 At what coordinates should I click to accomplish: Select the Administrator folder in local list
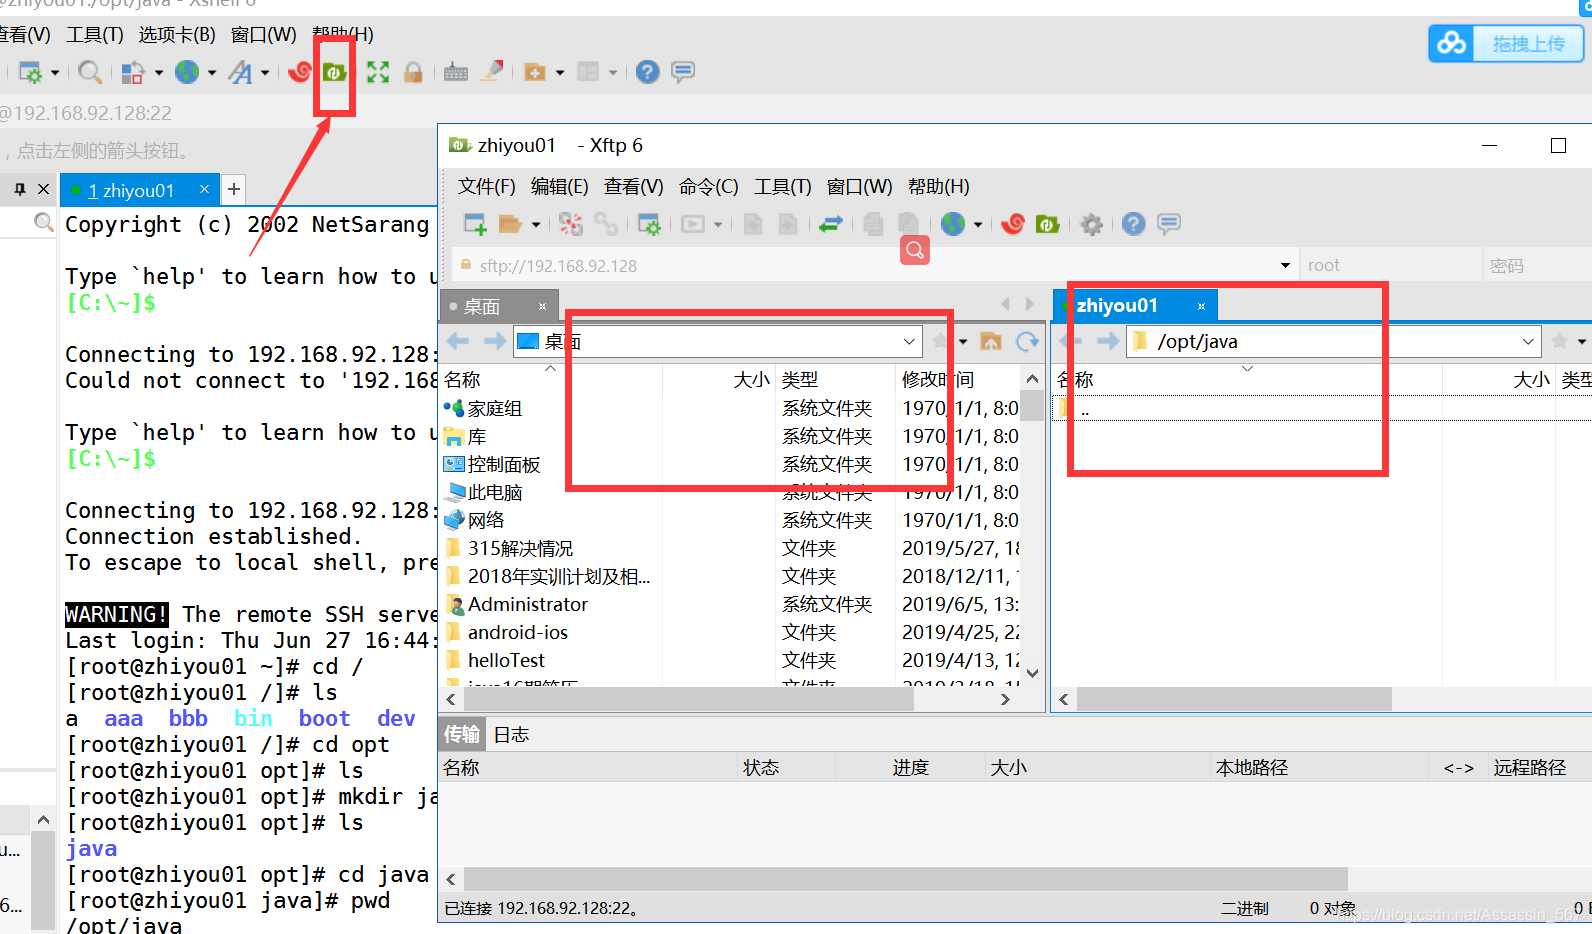(528, 605)
